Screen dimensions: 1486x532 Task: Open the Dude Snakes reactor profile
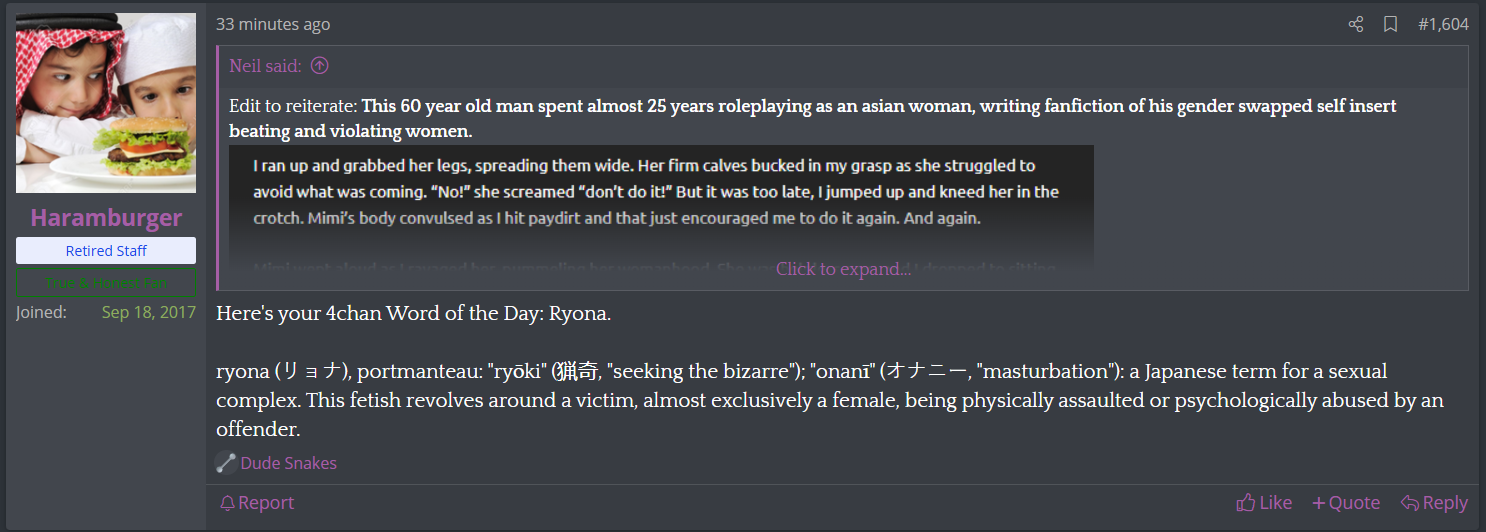(x=289, y=463)
